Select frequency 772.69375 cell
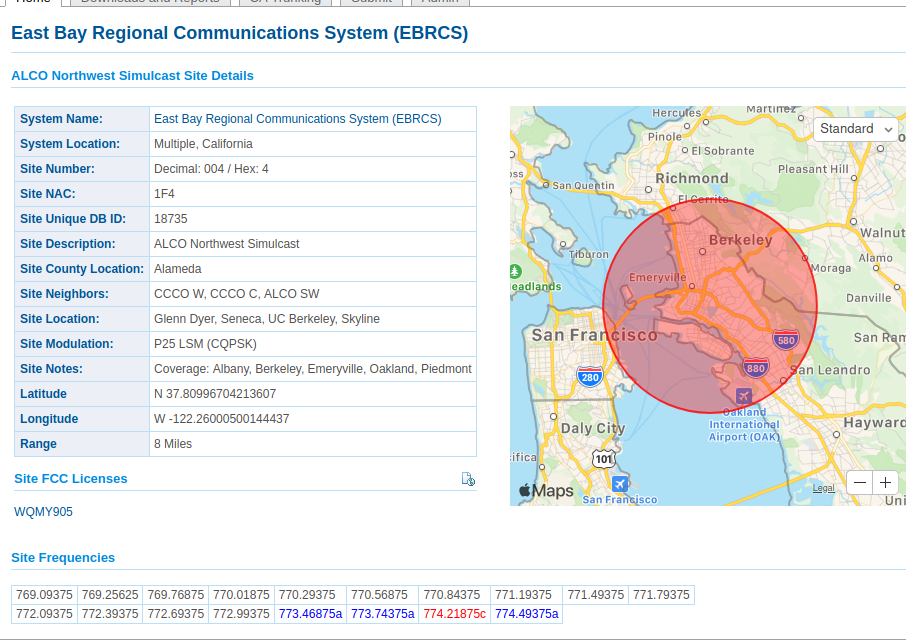 [176, 614]
